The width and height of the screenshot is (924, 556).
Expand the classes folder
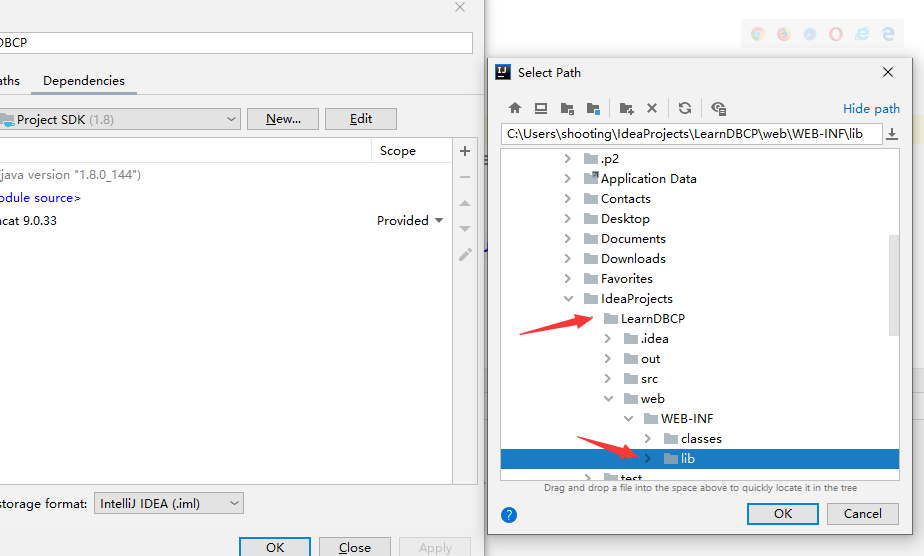click(x=648, y=439)
